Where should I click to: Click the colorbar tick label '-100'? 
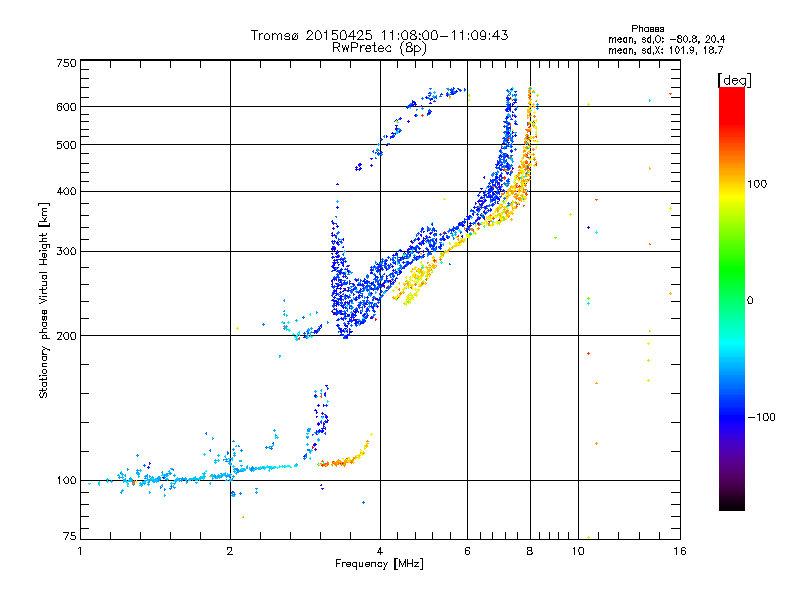[762, 417]
